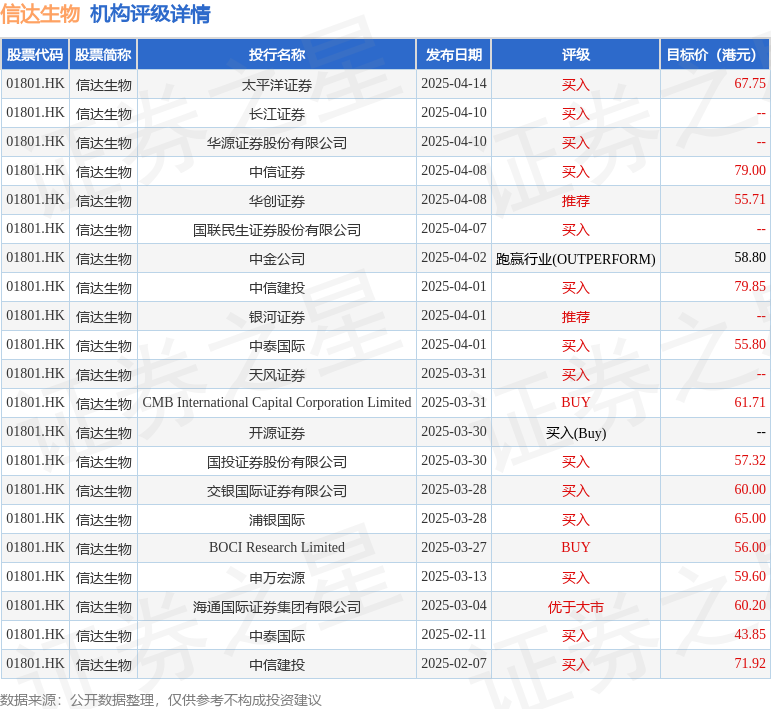This screenshot has height=709, width=771.
Task: Sort by the 股票代码 column header
Action: pyautogui.click(x=35, y=55)
